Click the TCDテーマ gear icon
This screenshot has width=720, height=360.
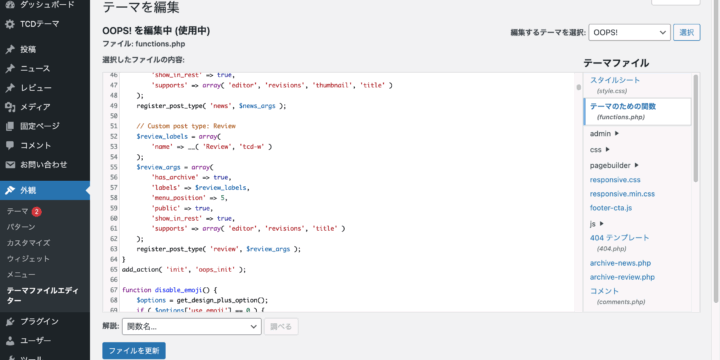[10, 24]
